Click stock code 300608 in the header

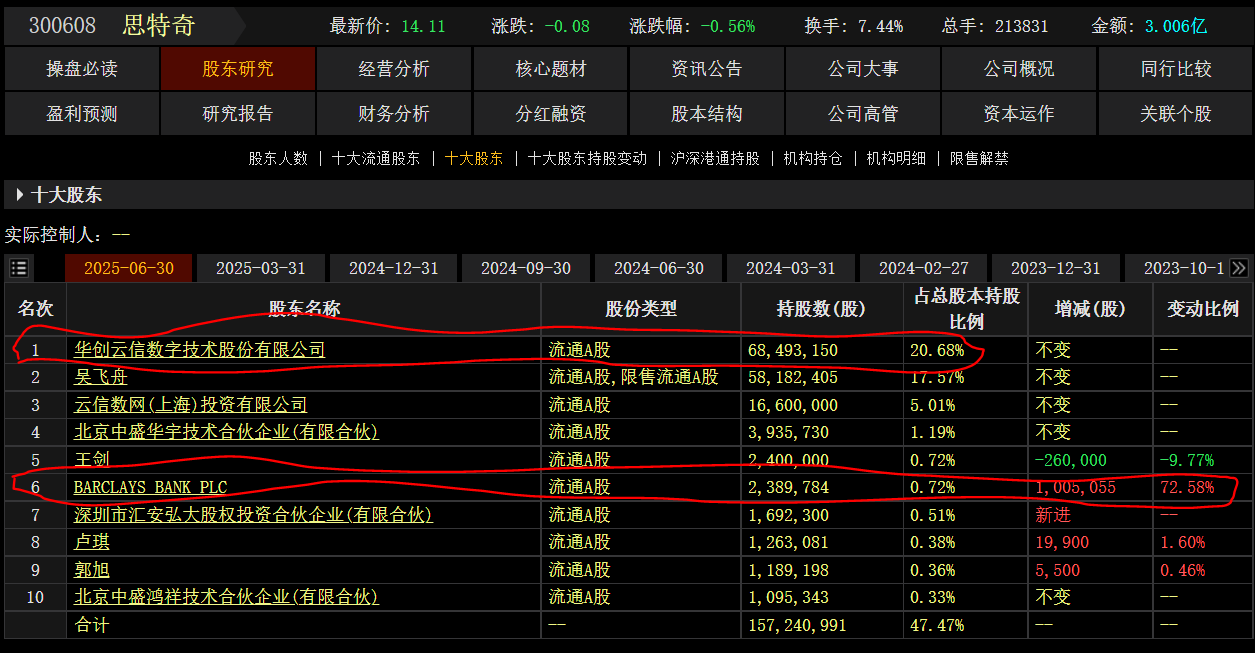pos(62,26)
